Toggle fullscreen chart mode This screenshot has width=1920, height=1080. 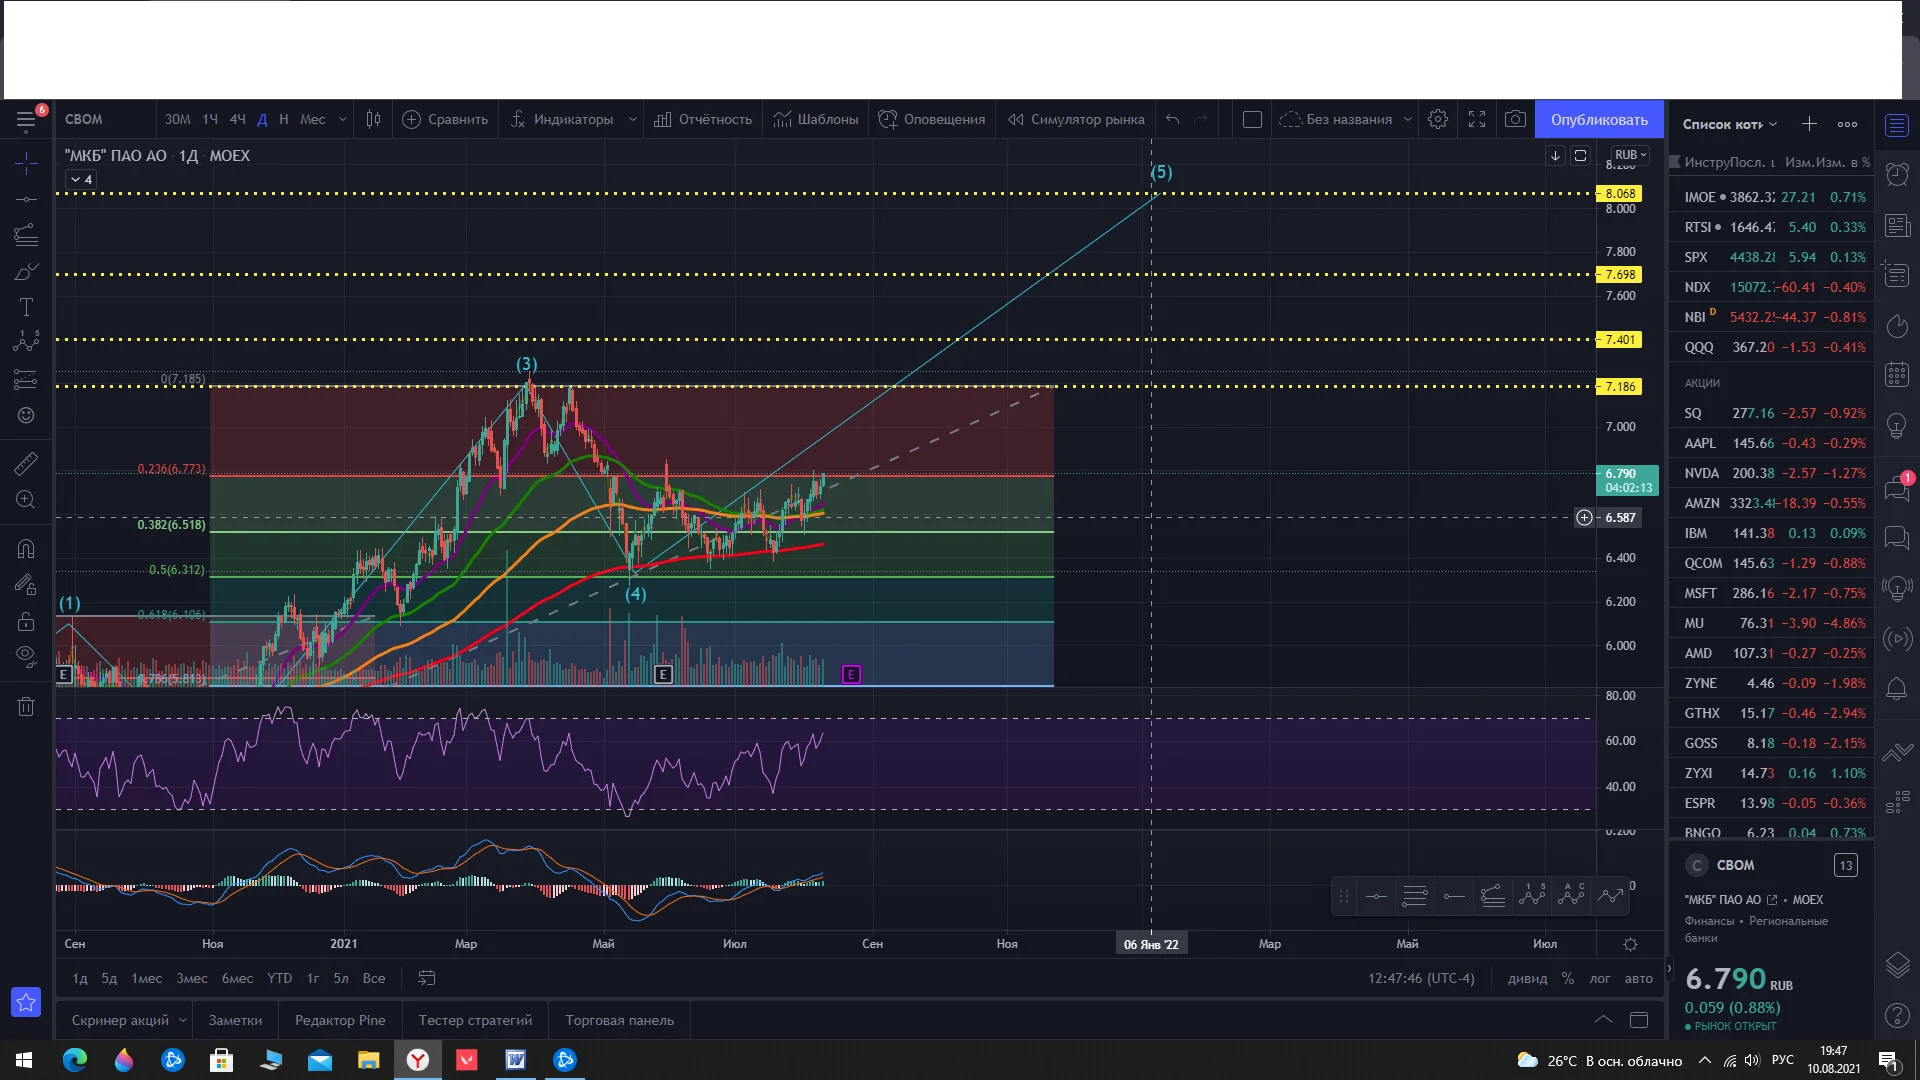1477,119
